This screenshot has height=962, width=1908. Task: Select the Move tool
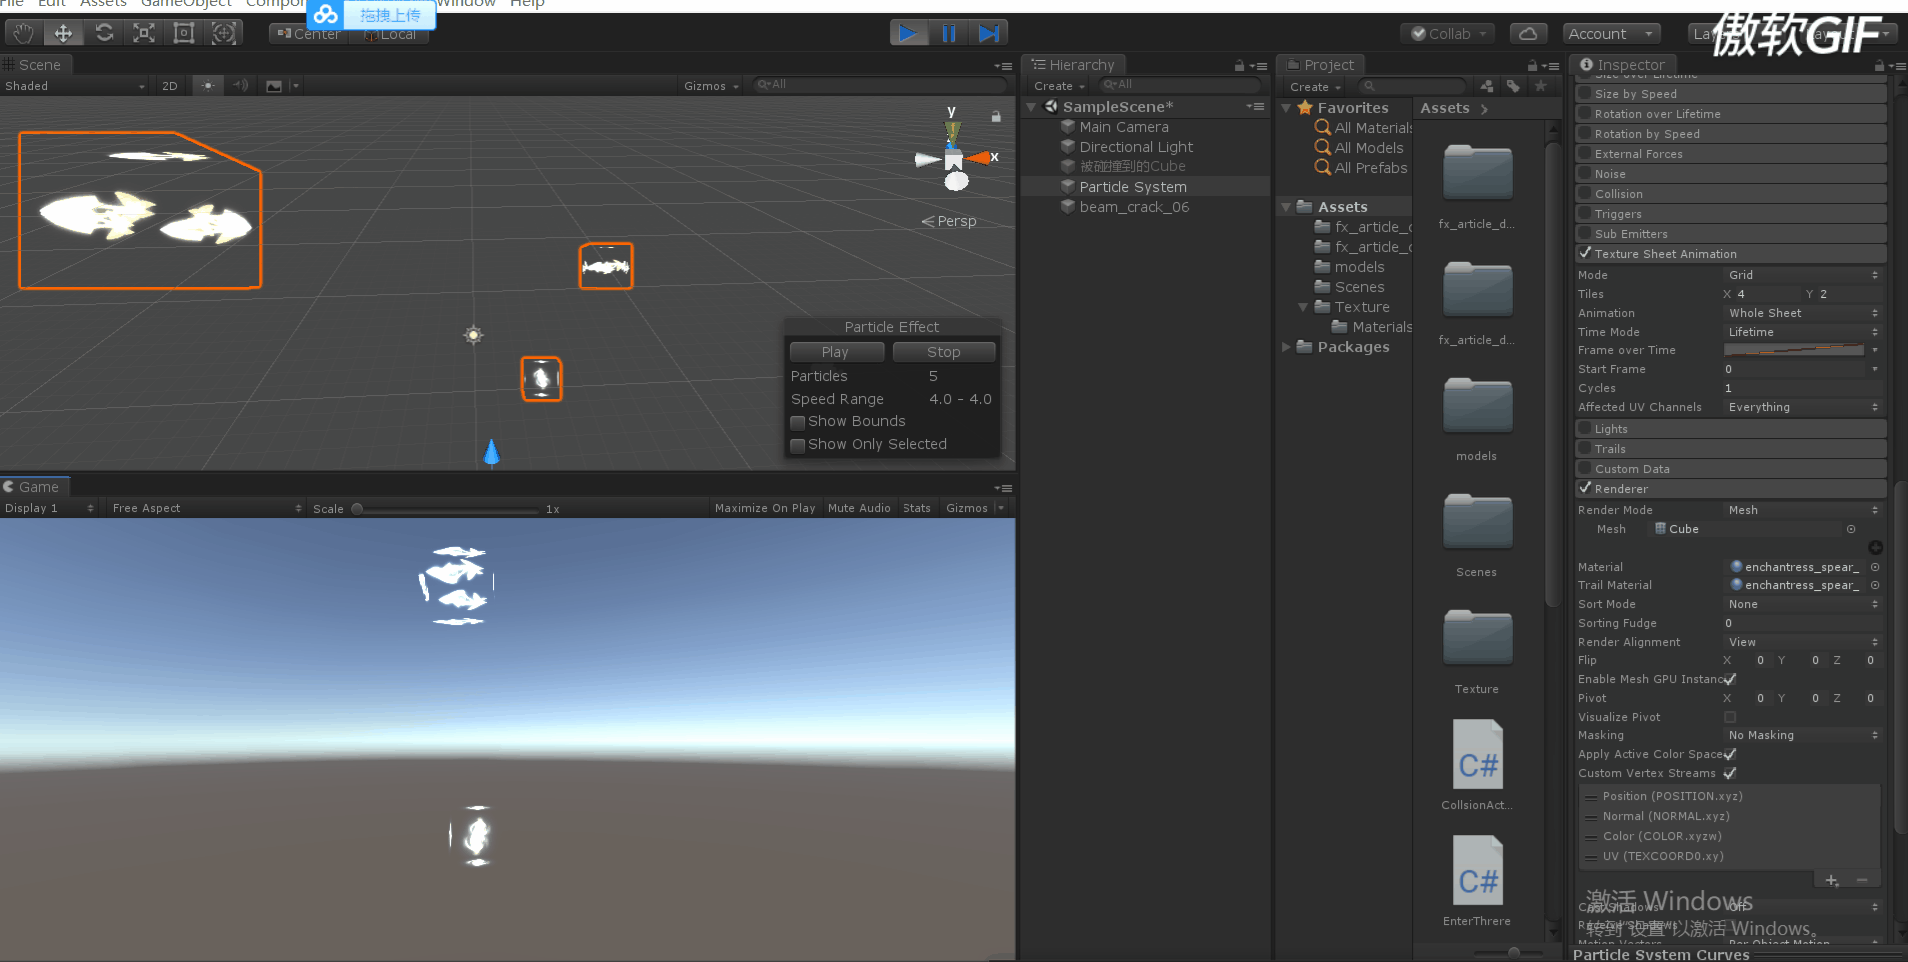(63, 33)
